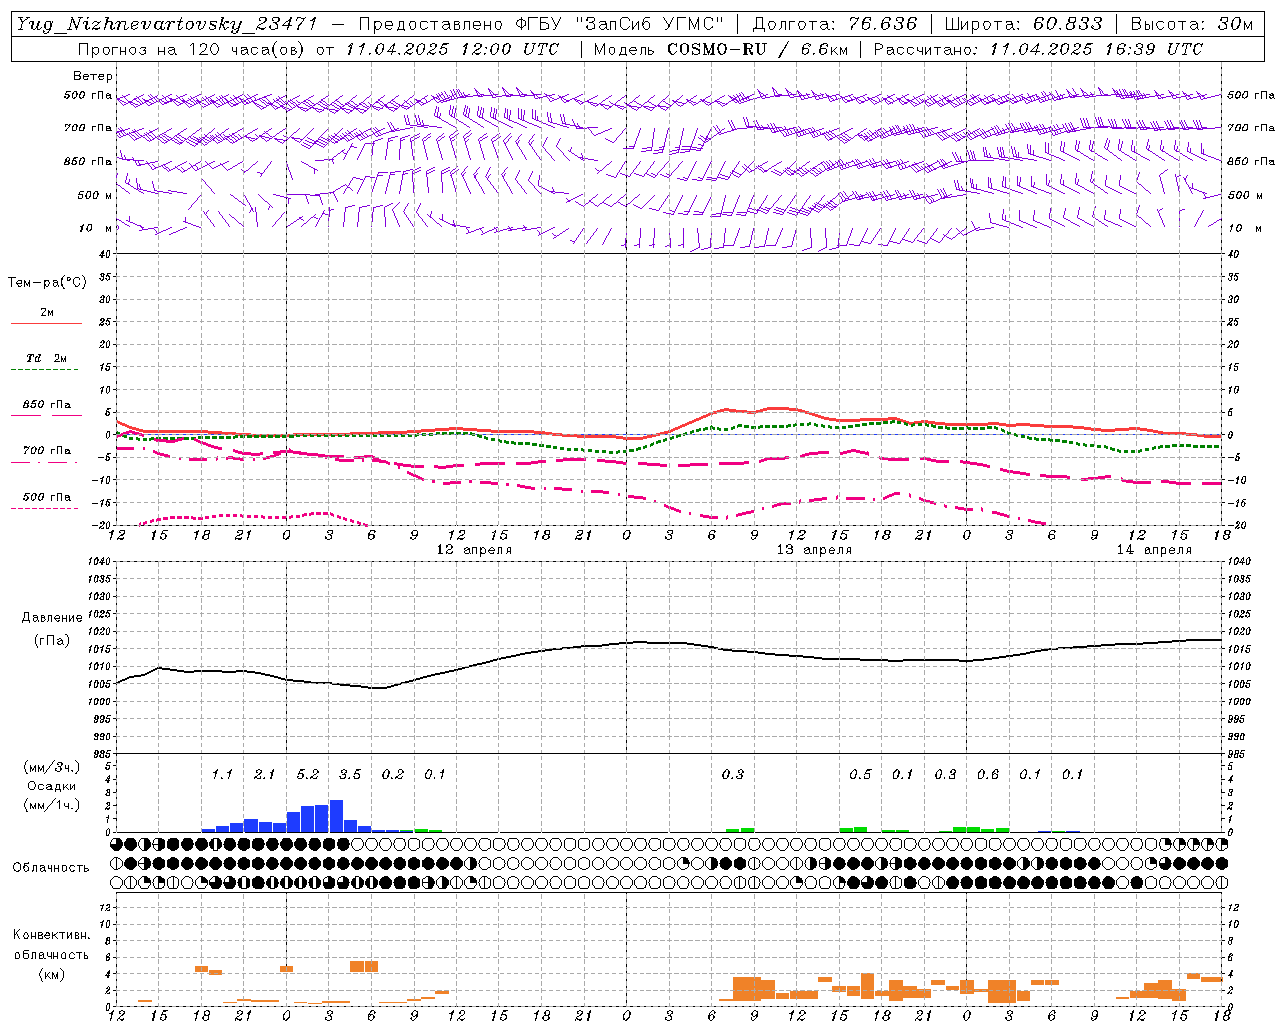
Task: Click the longitude value "Долгота: 76.636"
Action: pos(833,25)
